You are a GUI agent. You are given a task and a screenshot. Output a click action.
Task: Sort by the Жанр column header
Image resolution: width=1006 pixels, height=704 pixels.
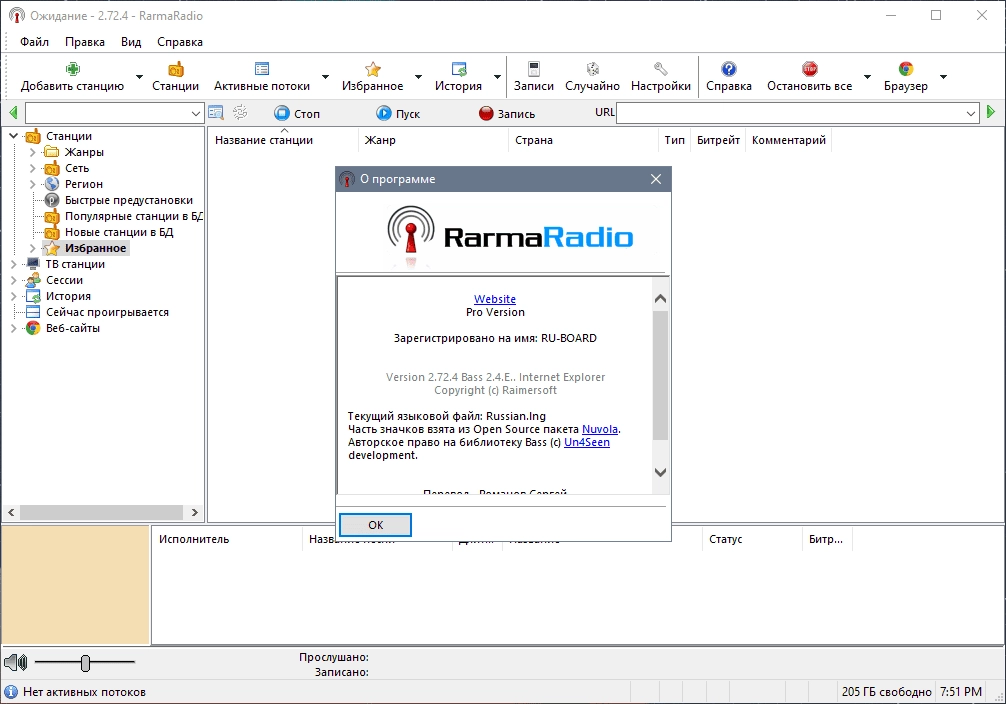tap(433, 140)
